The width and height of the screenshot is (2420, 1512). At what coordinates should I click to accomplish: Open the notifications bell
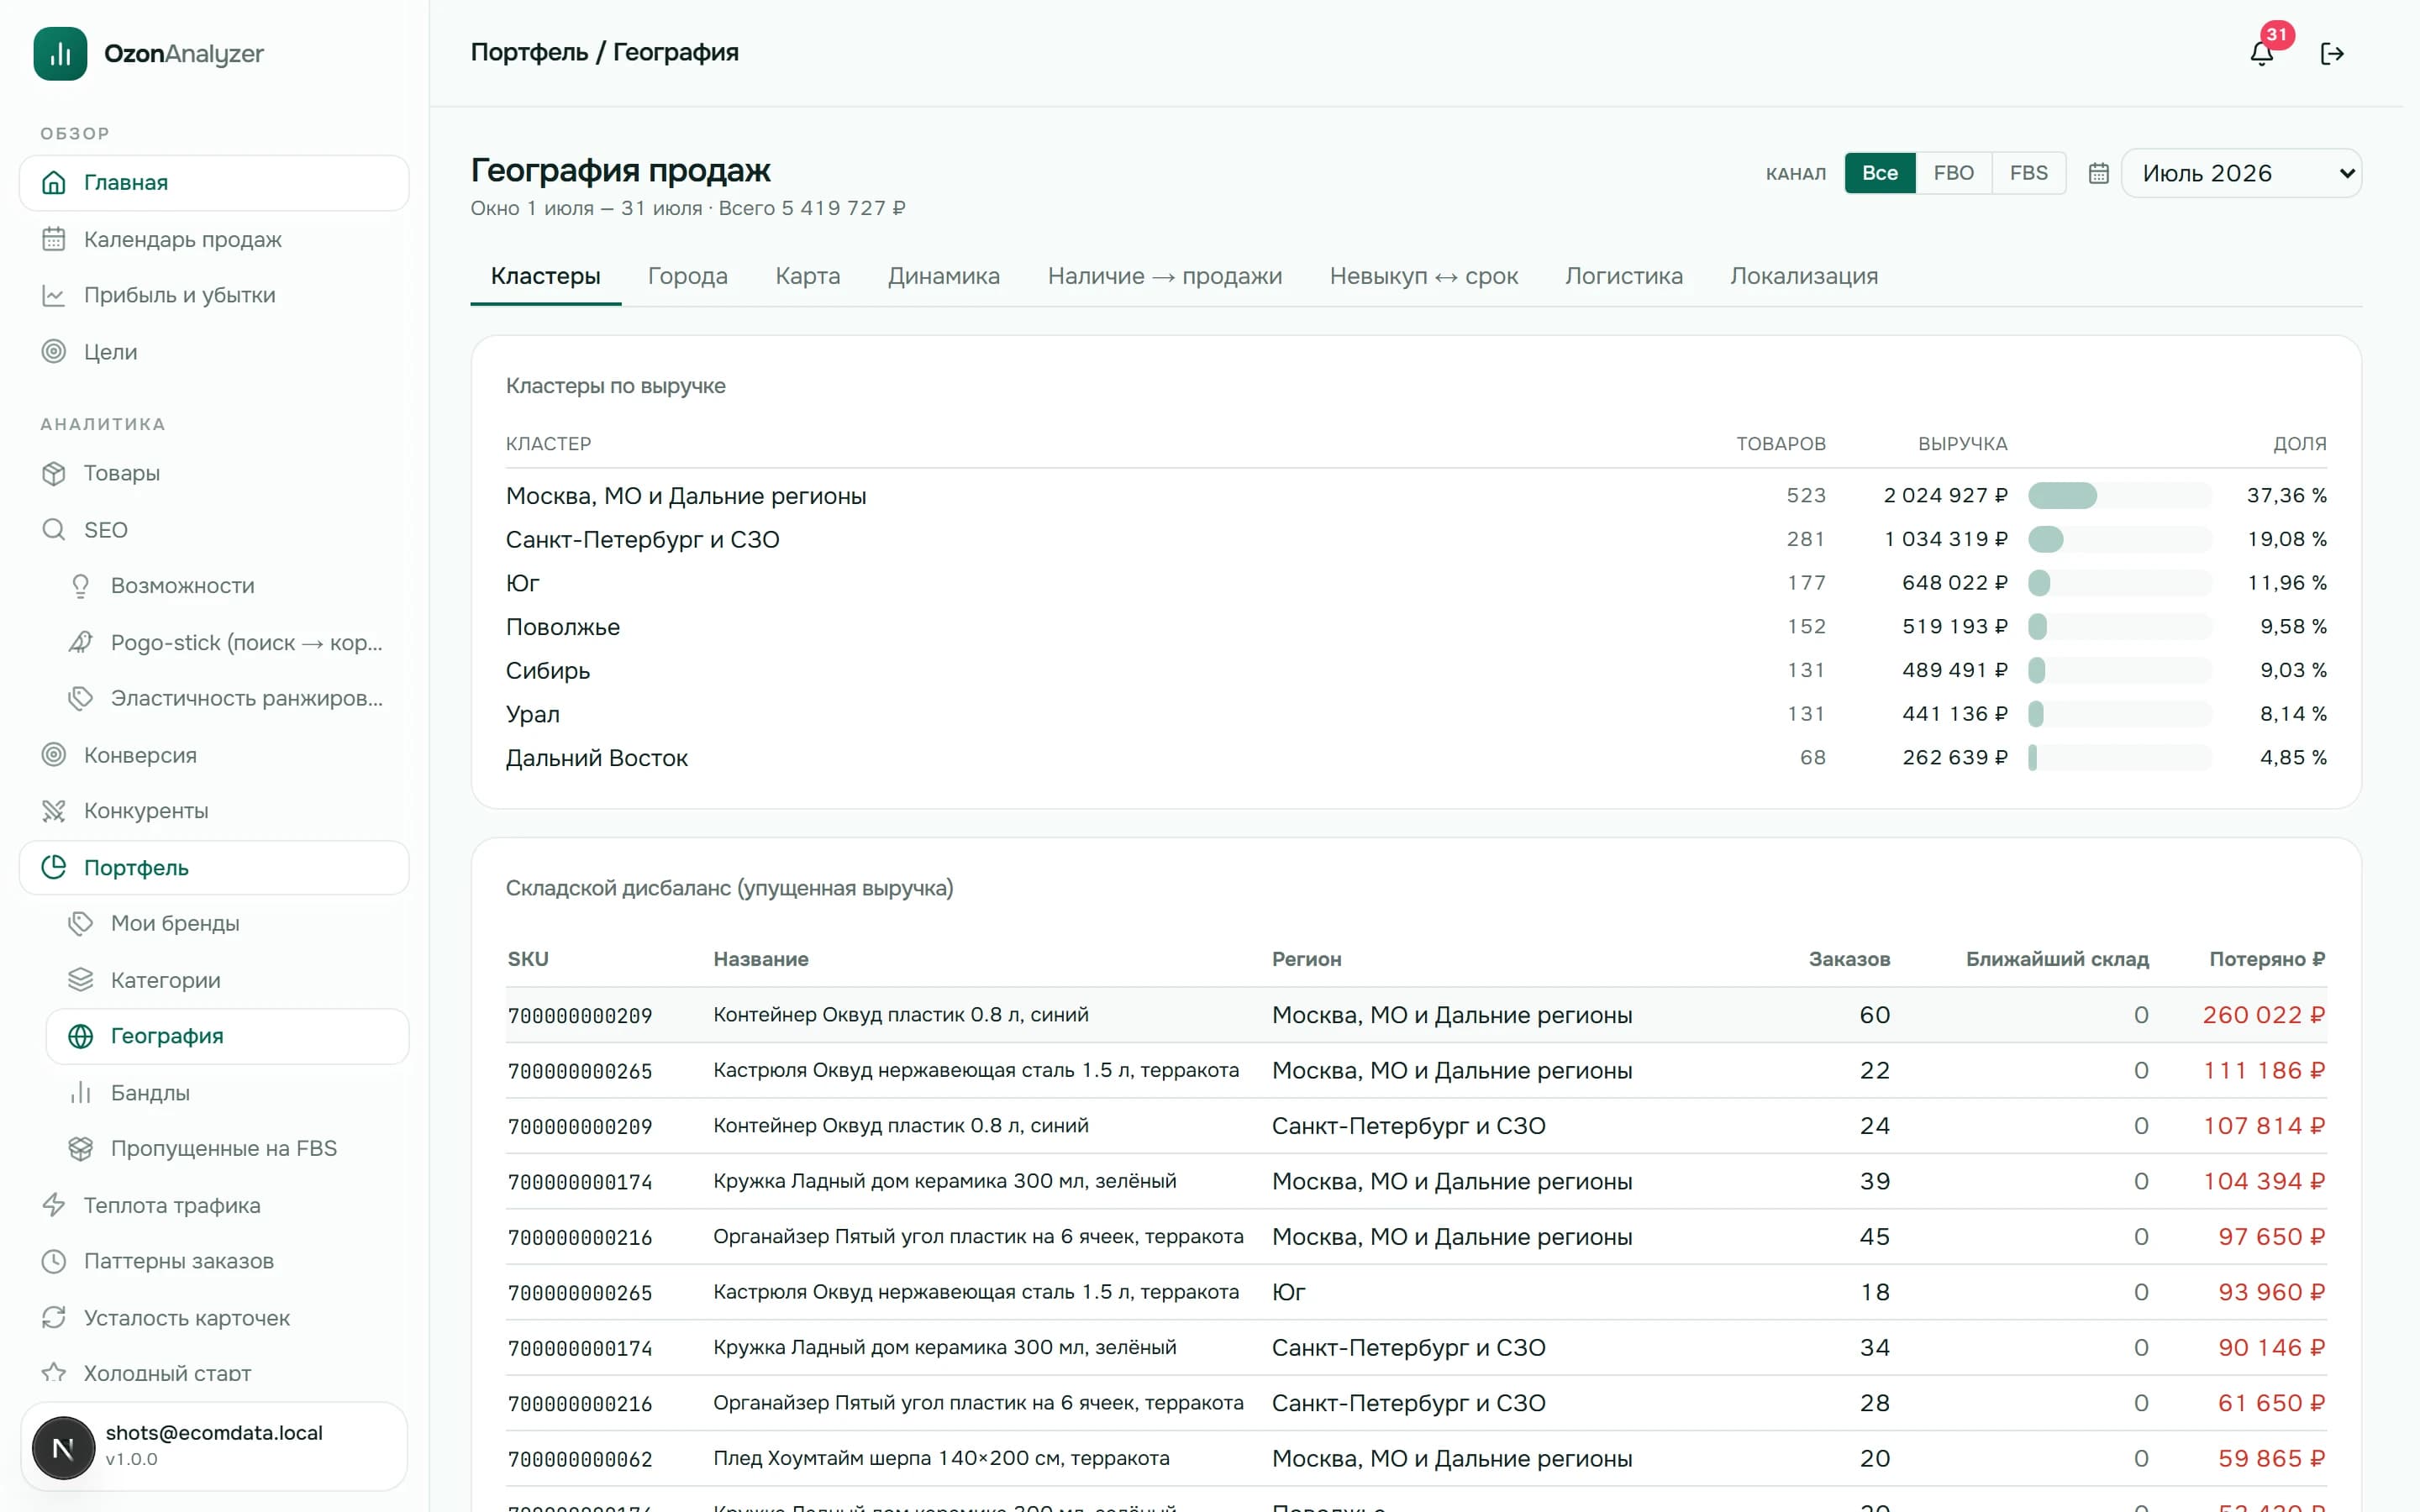pyautogui.click(x=2262, y=53)
